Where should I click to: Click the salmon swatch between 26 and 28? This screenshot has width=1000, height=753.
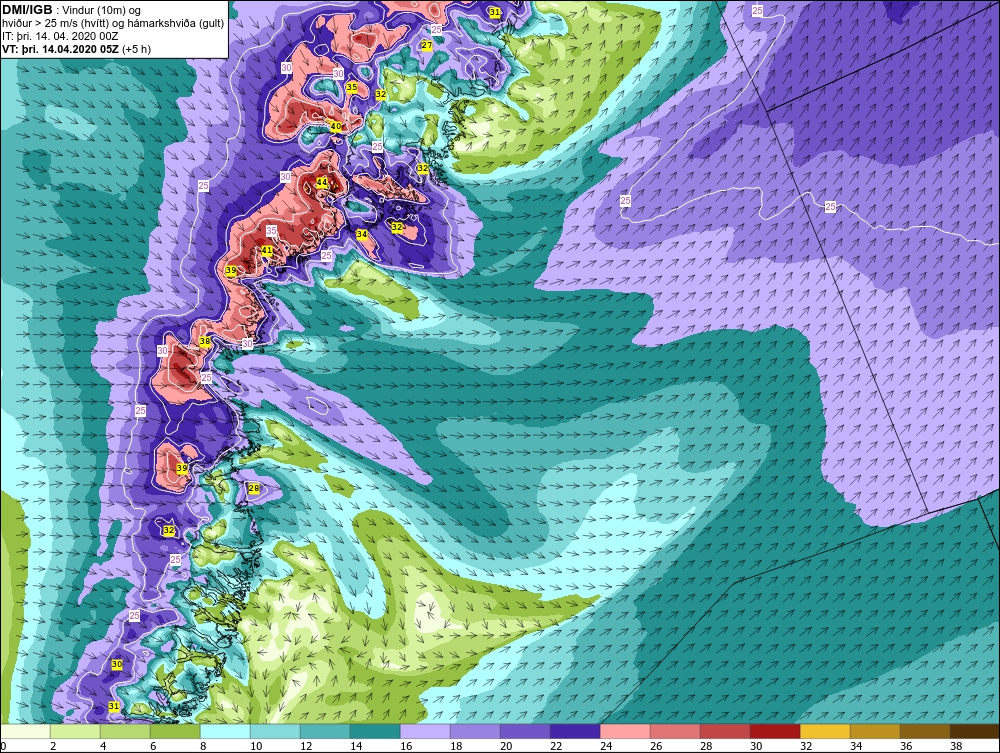coord(675,732)
